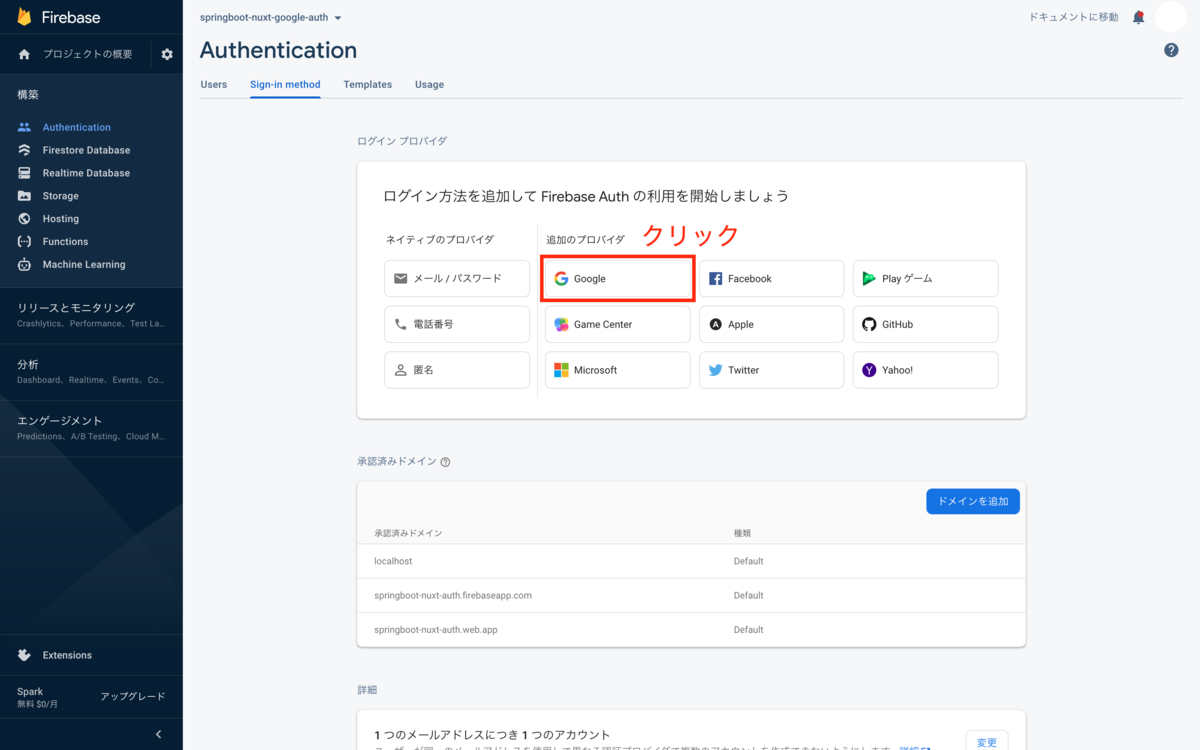This screenshot has height=750, width=1200.
Task: Click the 種類 column header
Action: click(x=742, y=533)
